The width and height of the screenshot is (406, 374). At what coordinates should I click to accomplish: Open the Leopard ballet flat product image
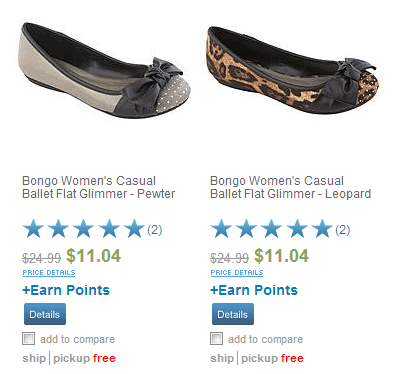pos(292,70)
